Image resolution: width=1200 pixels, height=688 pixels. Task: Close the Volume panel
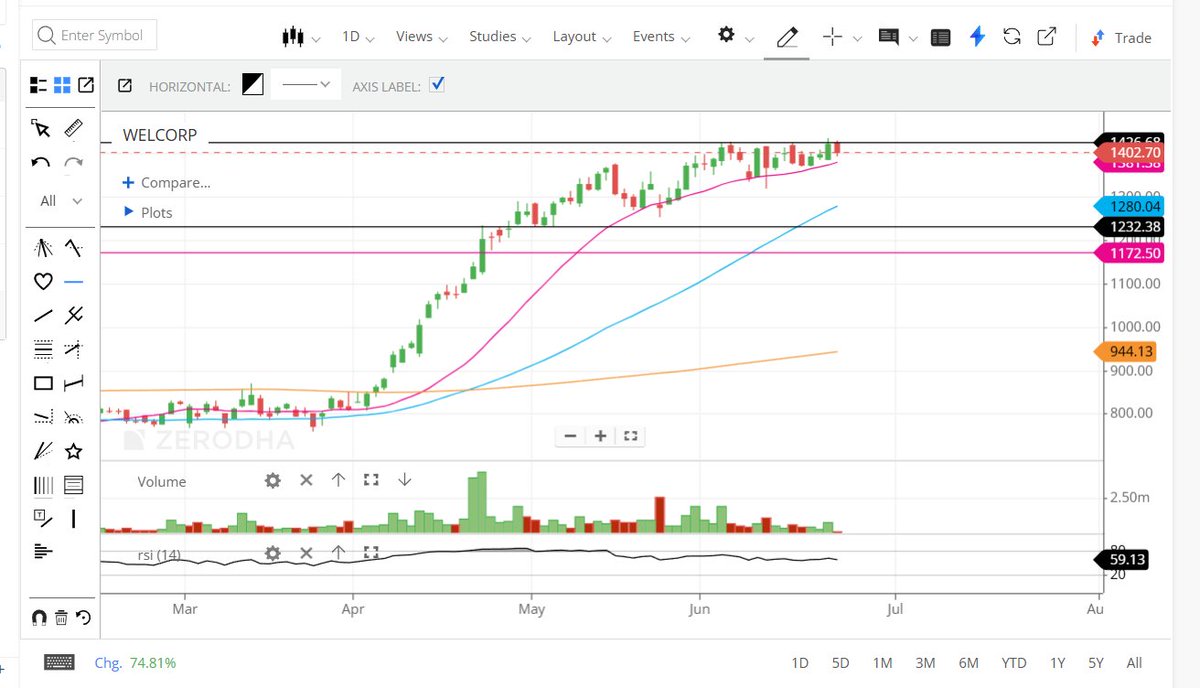(x=306, y=480)
